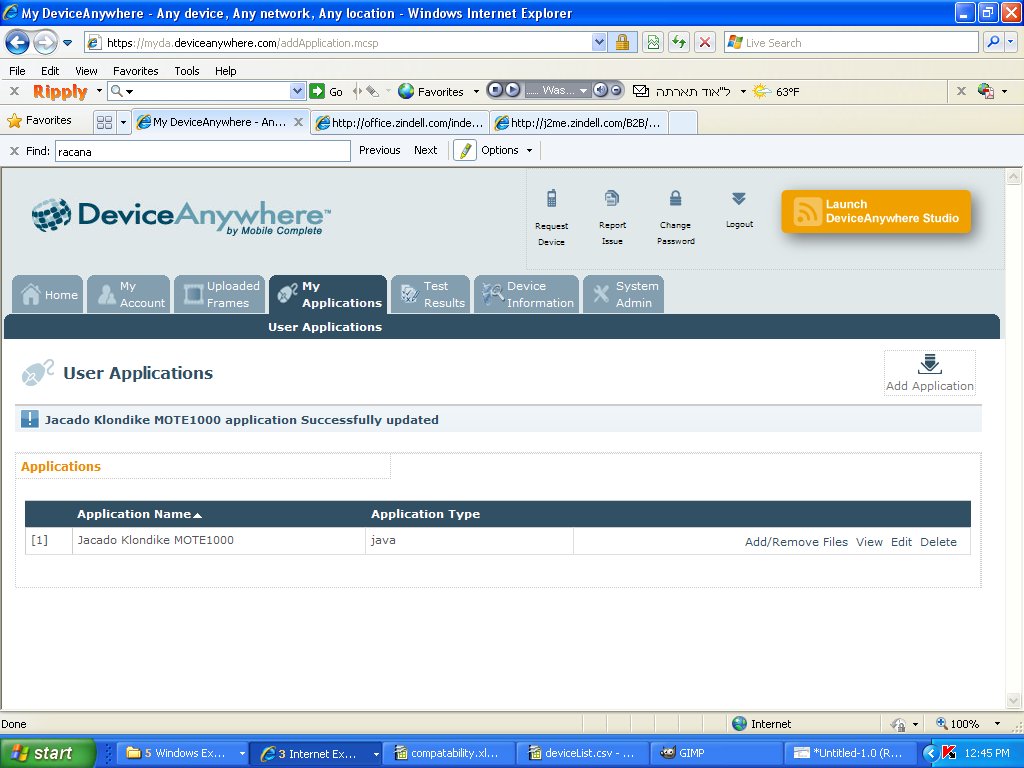The image size is (1024, 768).
Task: Click the Find bar Previous button
Action: (x=379, y=150)
